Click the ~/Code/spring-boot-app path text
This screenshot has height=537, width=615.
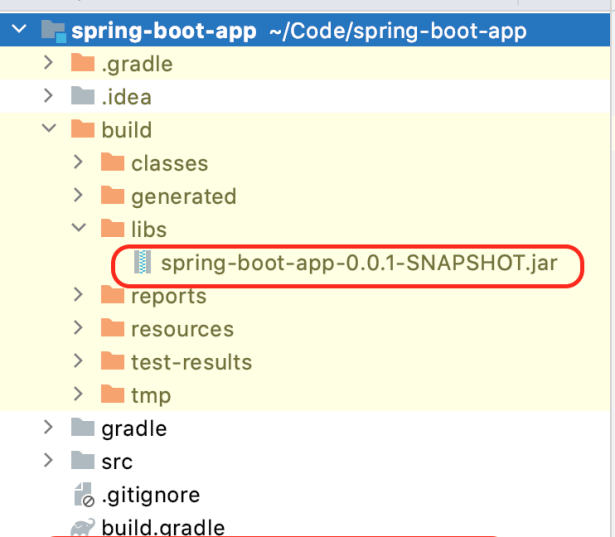pos(398,31)
